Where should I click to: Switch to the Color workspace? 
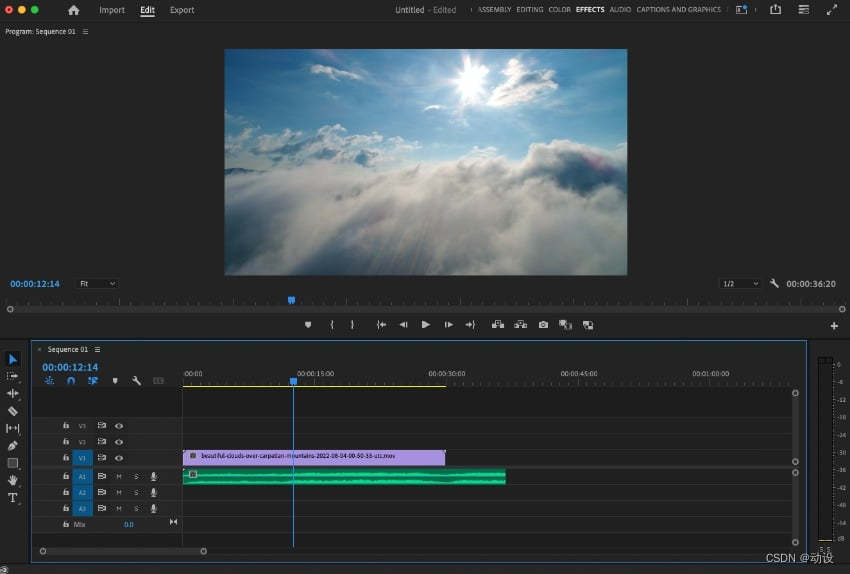click(559, 10)
